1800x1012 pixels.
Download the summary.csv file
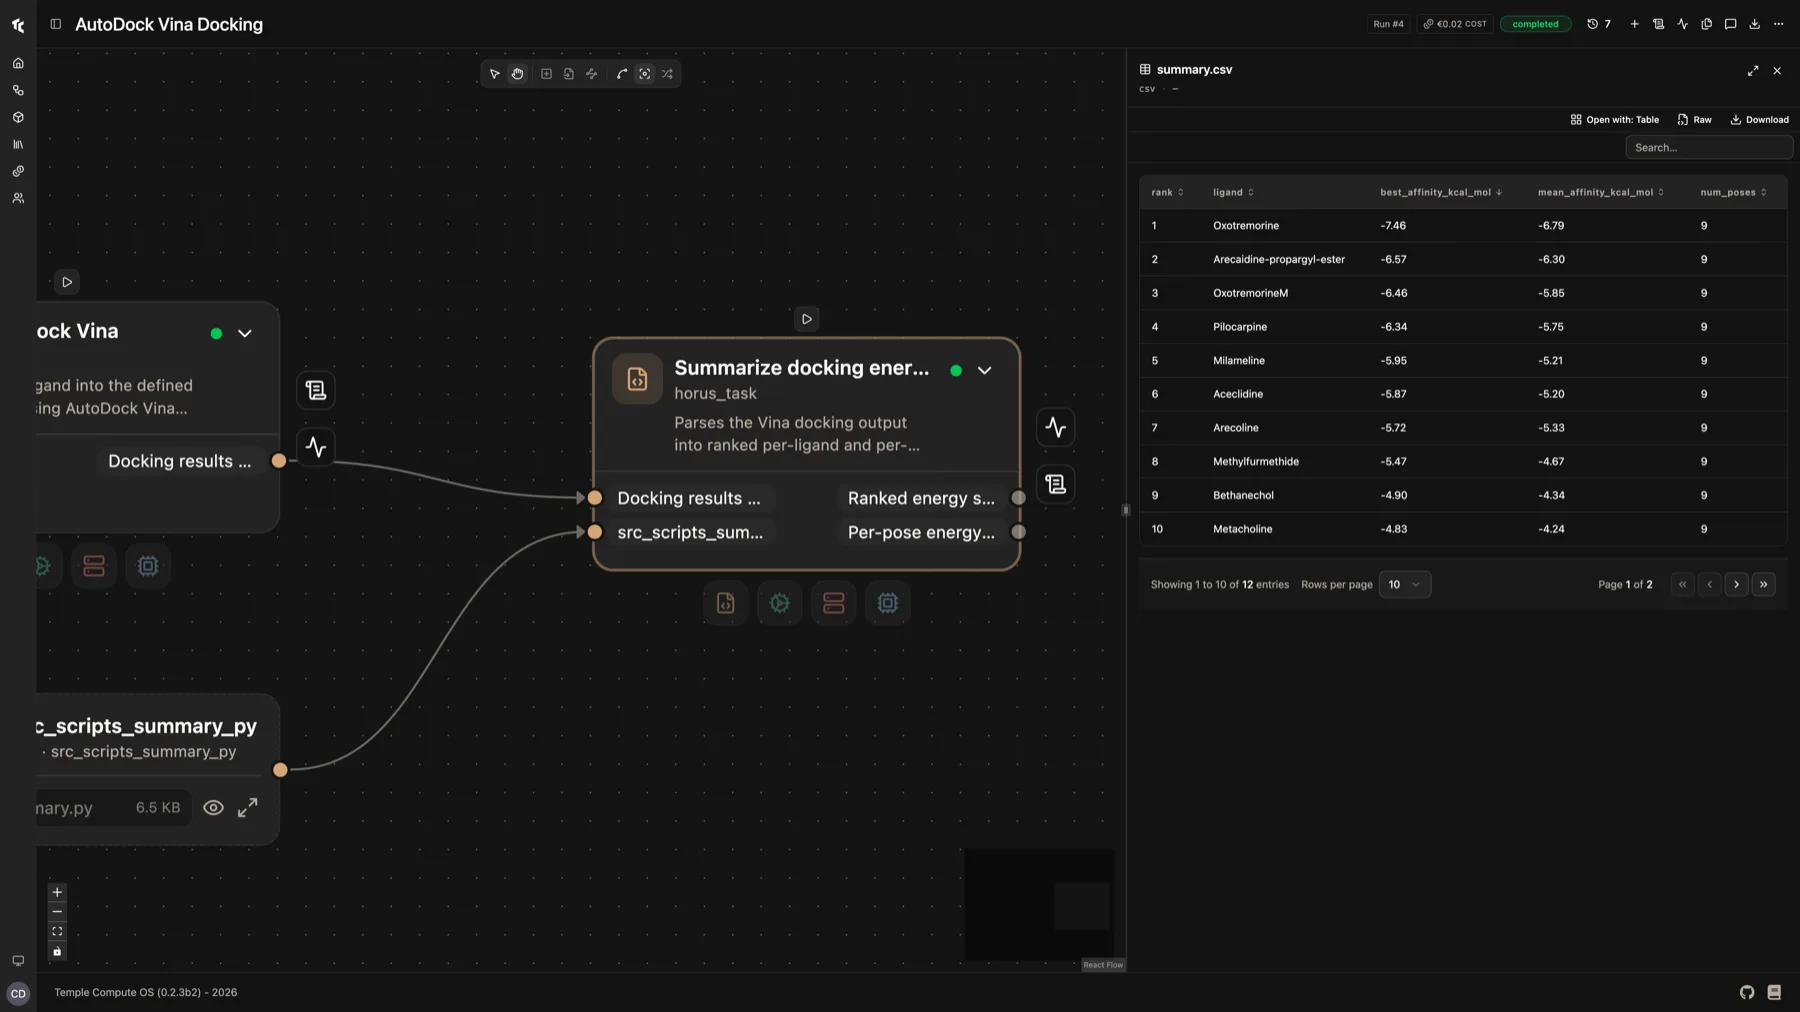[x=1759, y=120]
